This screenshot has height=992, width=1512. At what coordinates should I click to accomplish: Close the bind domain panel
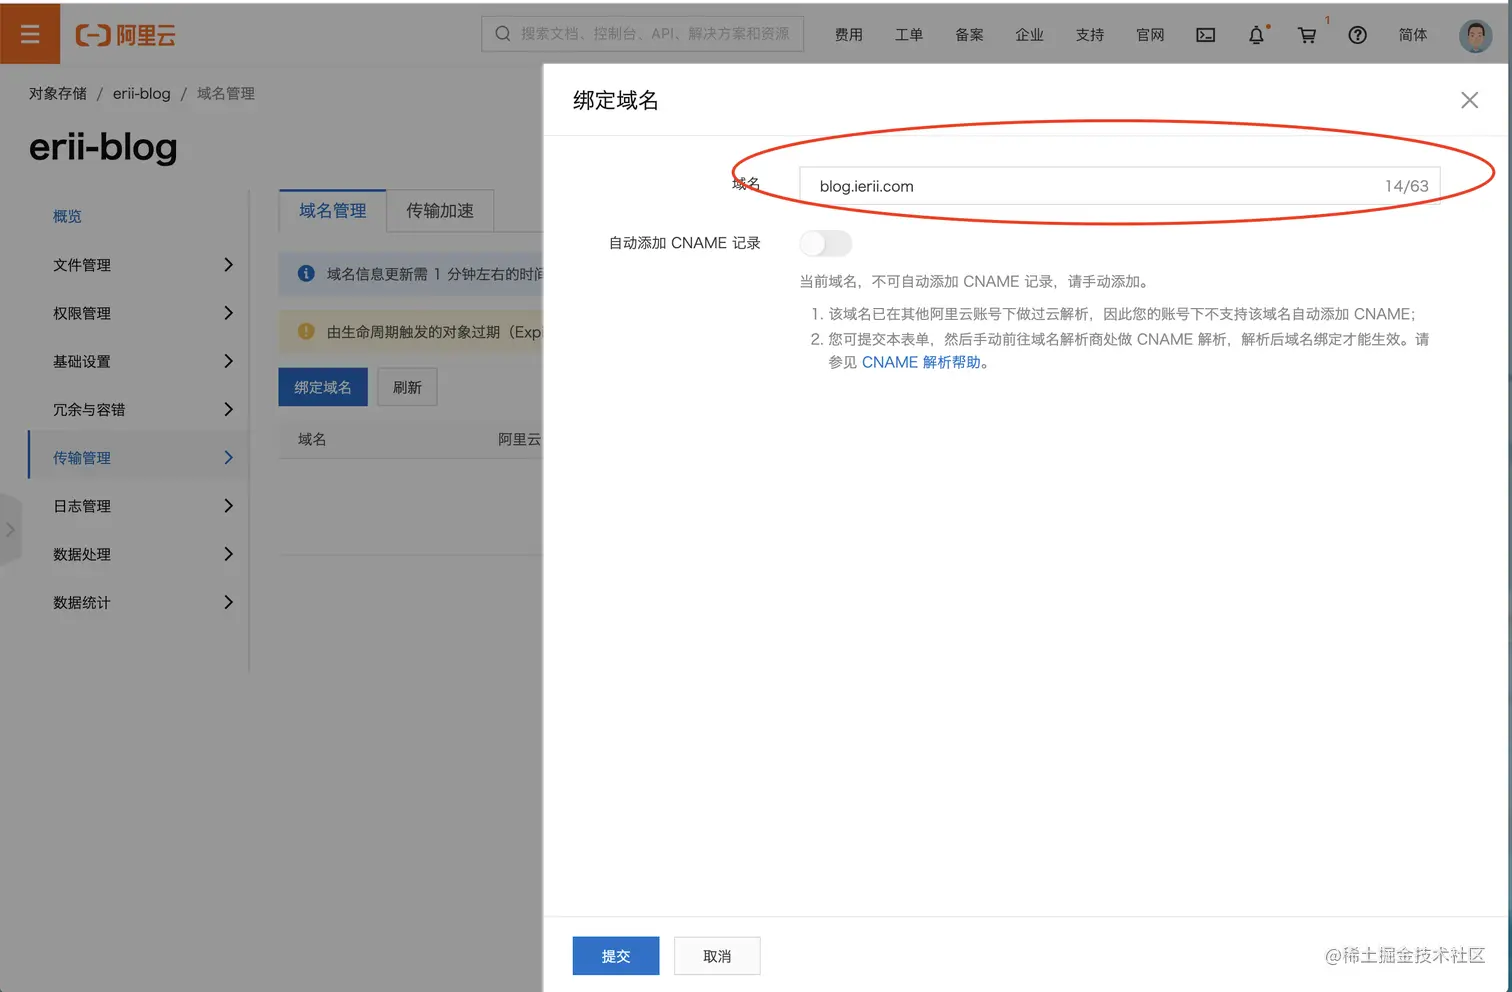(x=1469, y=100)
